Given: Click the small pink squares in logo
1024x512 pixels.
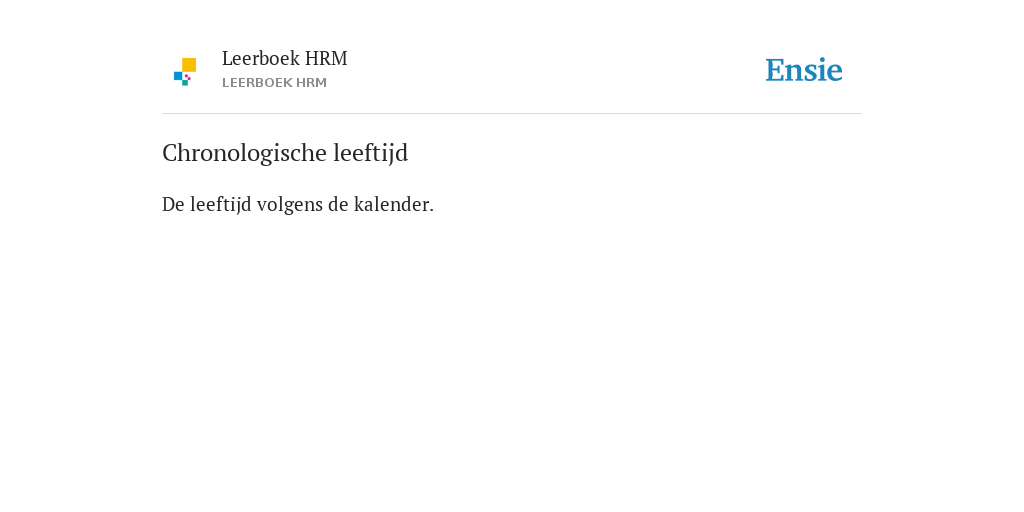Looking at the screenshot, I should (x=187, y=76).
